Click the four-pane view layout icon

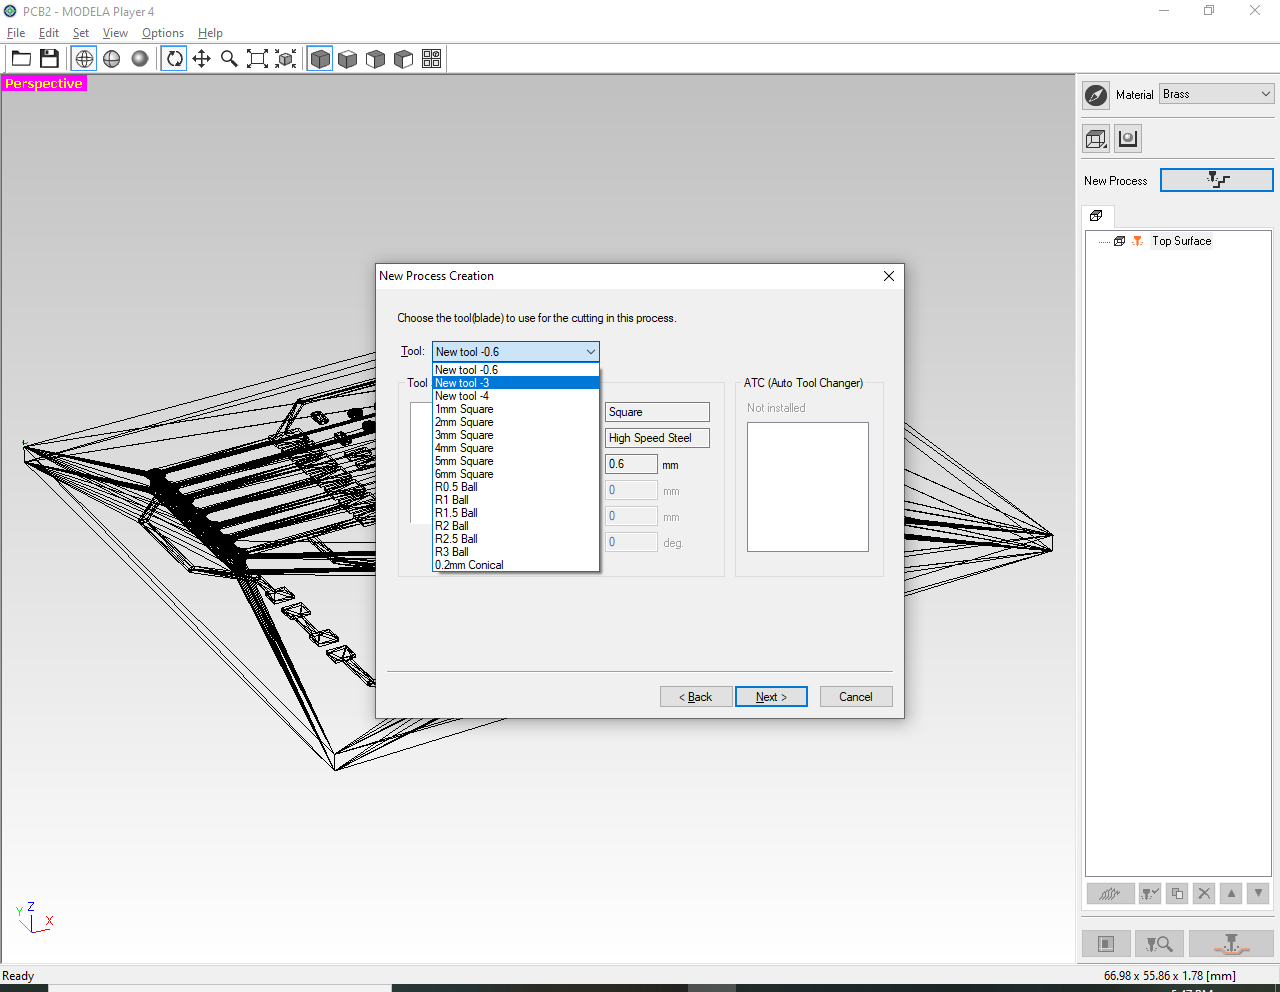[431, 59]
